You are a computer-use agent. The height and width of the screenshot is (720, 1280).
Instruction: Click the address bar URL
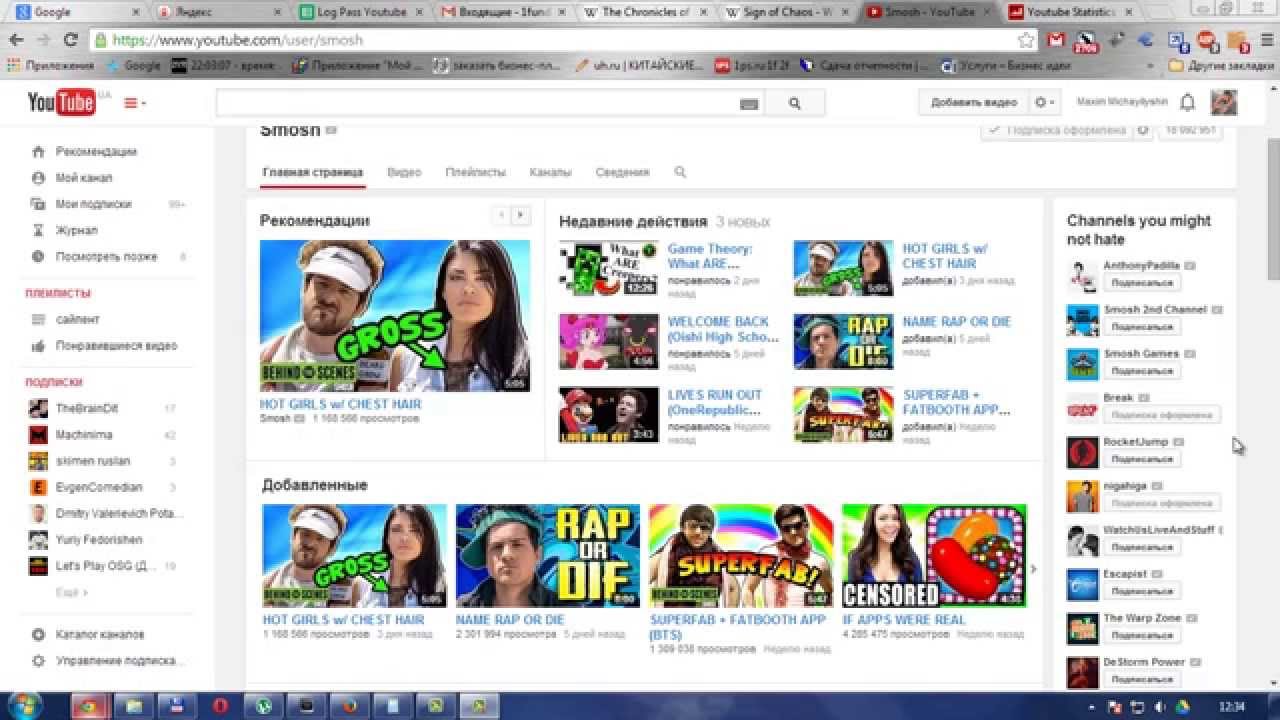pyautogui.click(x=238, y=40)
